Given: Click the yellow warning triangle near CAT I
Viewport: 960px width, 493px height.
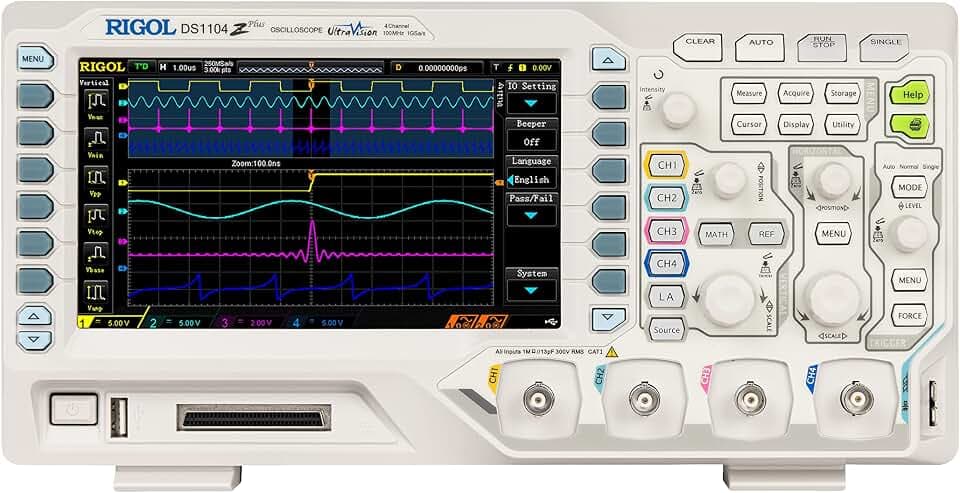Looking at the screenshot, I should coord(612,352).
